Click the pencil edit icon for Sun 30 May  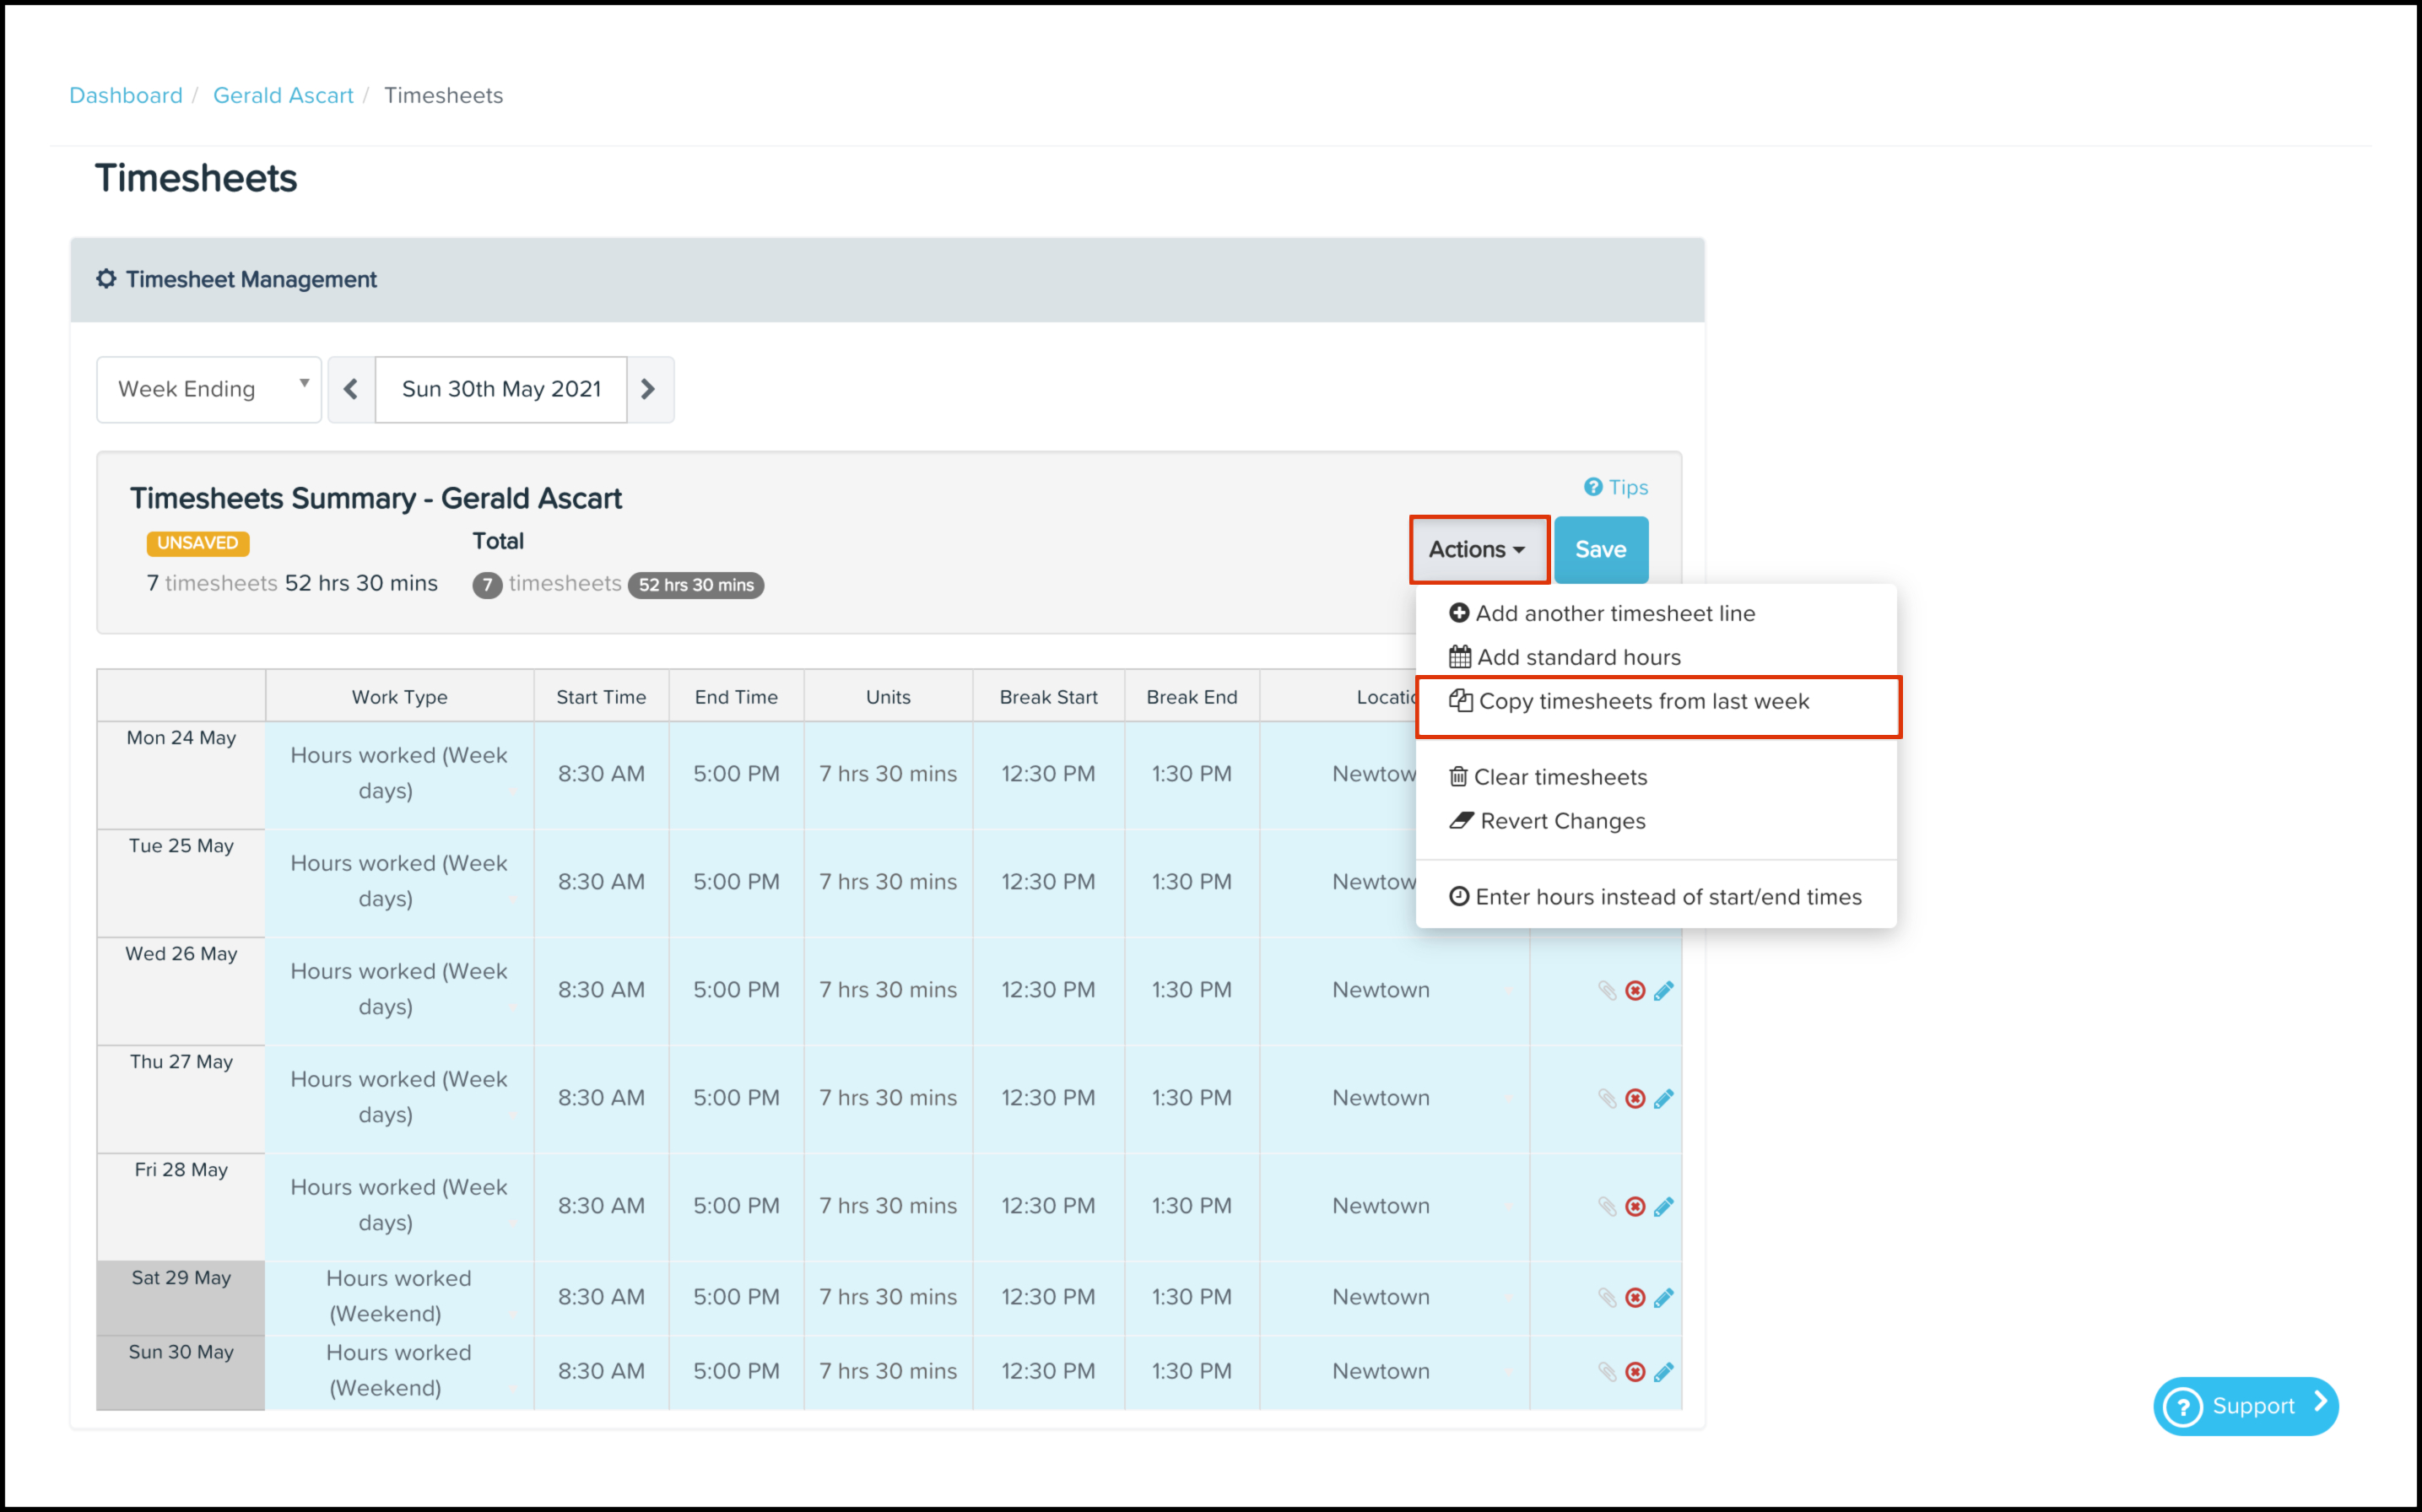tap(1663, 1371)
